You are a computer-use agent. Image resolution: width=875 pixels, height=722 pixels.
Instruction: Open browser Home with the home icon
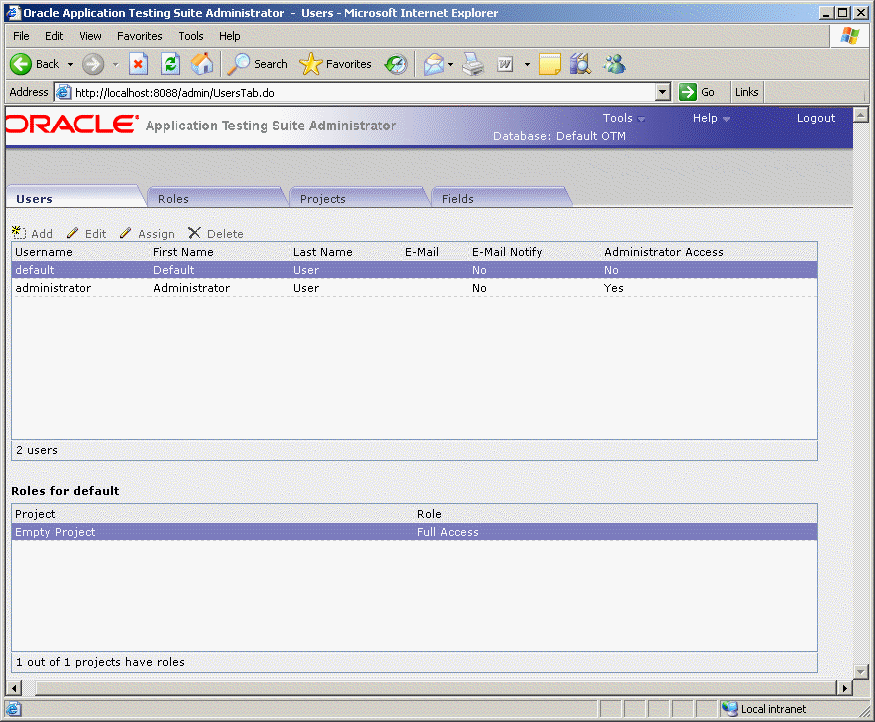(202, 63)
